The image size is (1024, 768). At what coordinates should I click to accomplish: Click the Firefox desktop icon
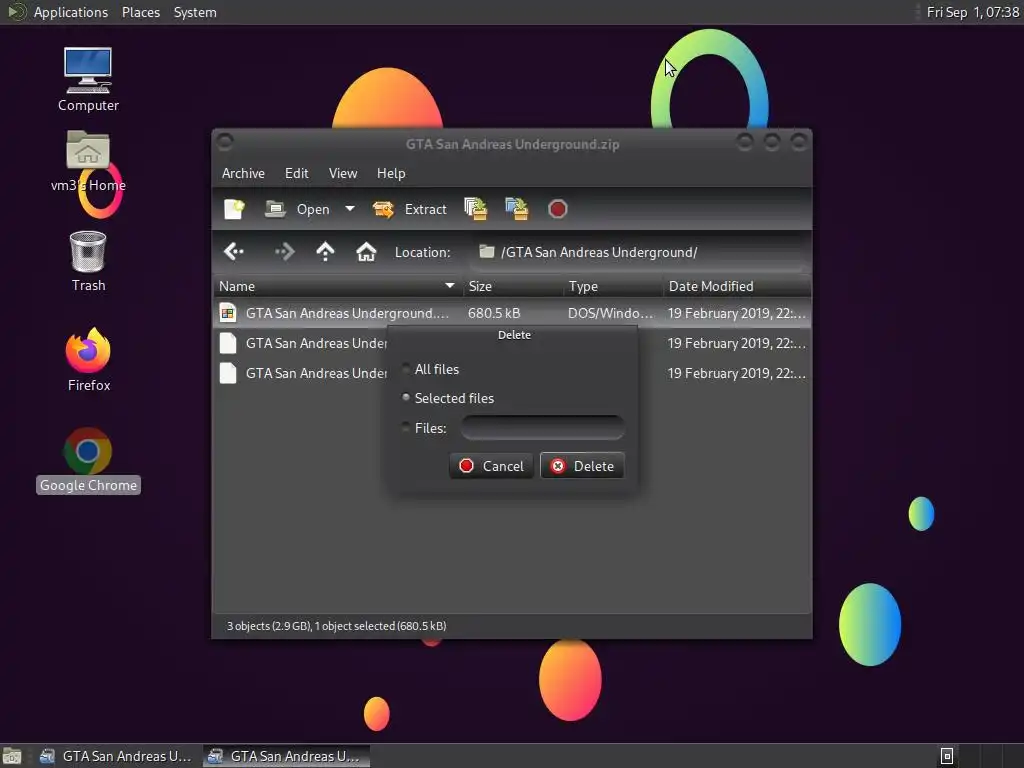[88, 359]
